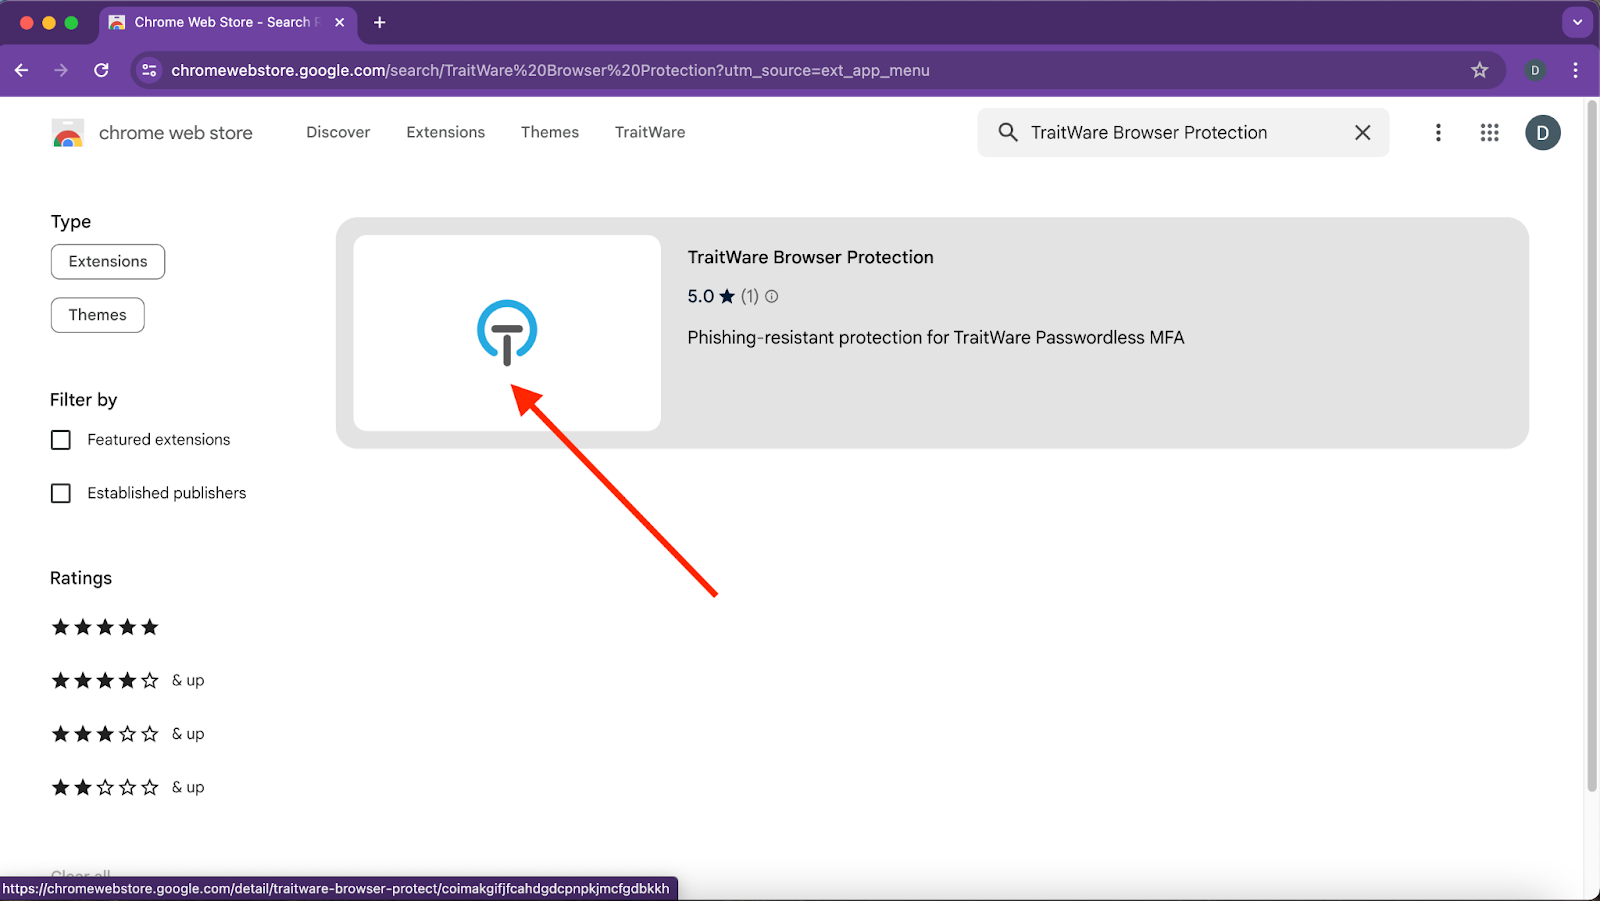Screen dimensions: 1600x901
Task: Filter by five star rating
Action: tap(105, 627)
